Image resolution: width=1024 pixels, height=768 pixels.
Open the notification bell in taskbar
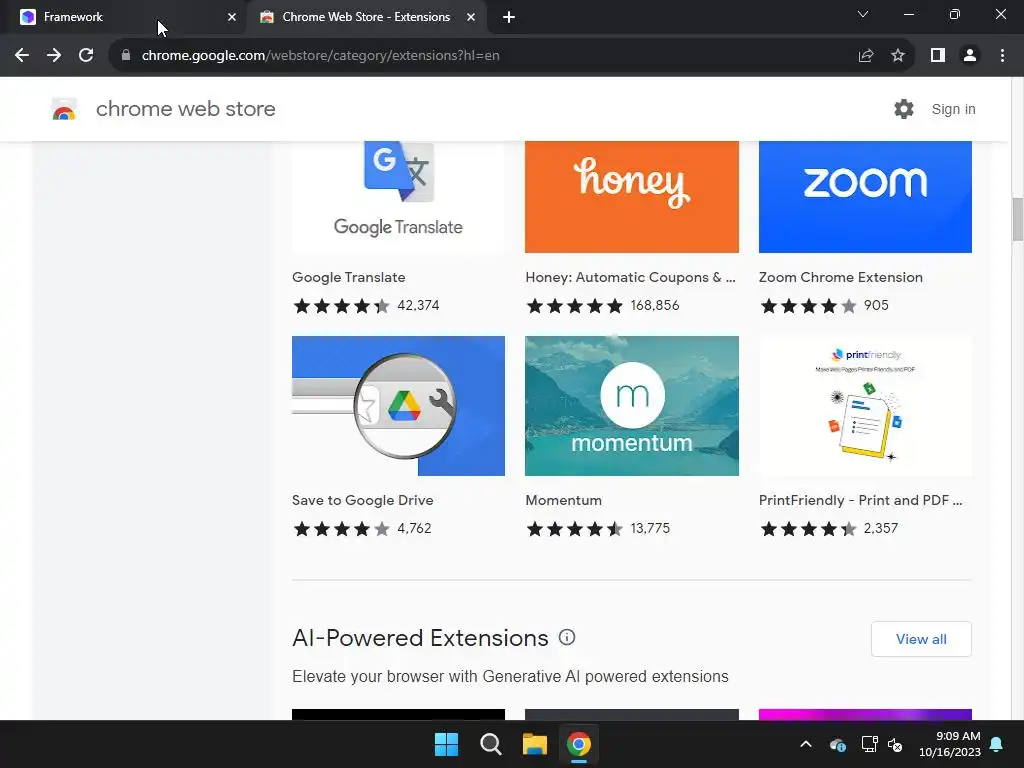997,744
